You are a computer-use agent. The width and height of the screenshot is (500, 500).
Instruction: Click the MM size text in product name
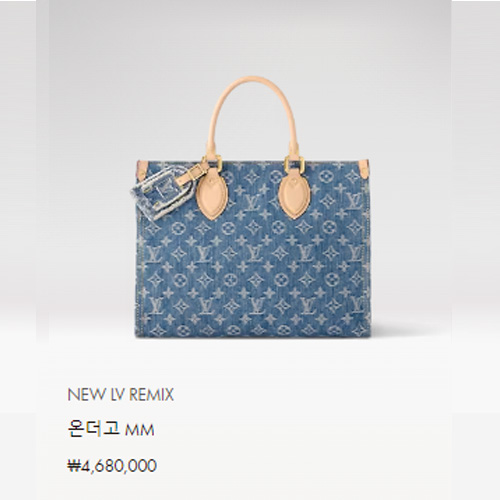click(x=140, y=430)
